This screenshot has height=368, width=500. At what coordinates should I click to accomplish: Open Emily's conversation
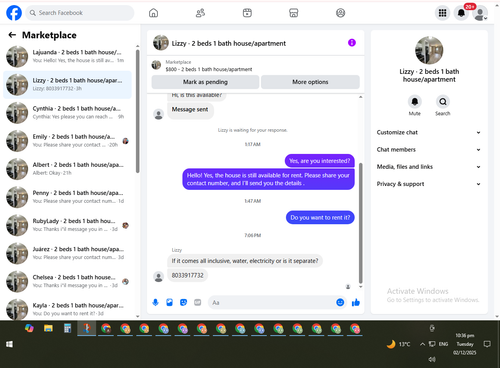point(67,141)
